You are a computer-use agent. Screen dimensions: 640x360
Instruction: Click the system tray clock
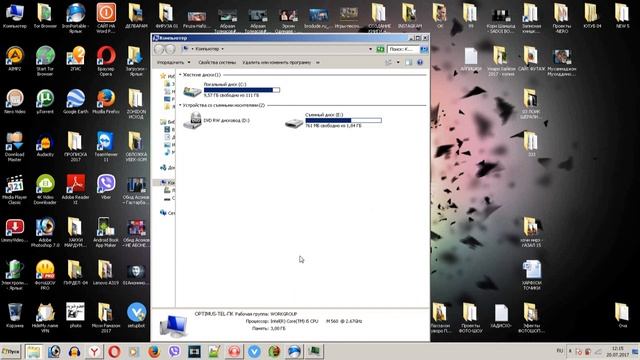[x=618, y=351]
